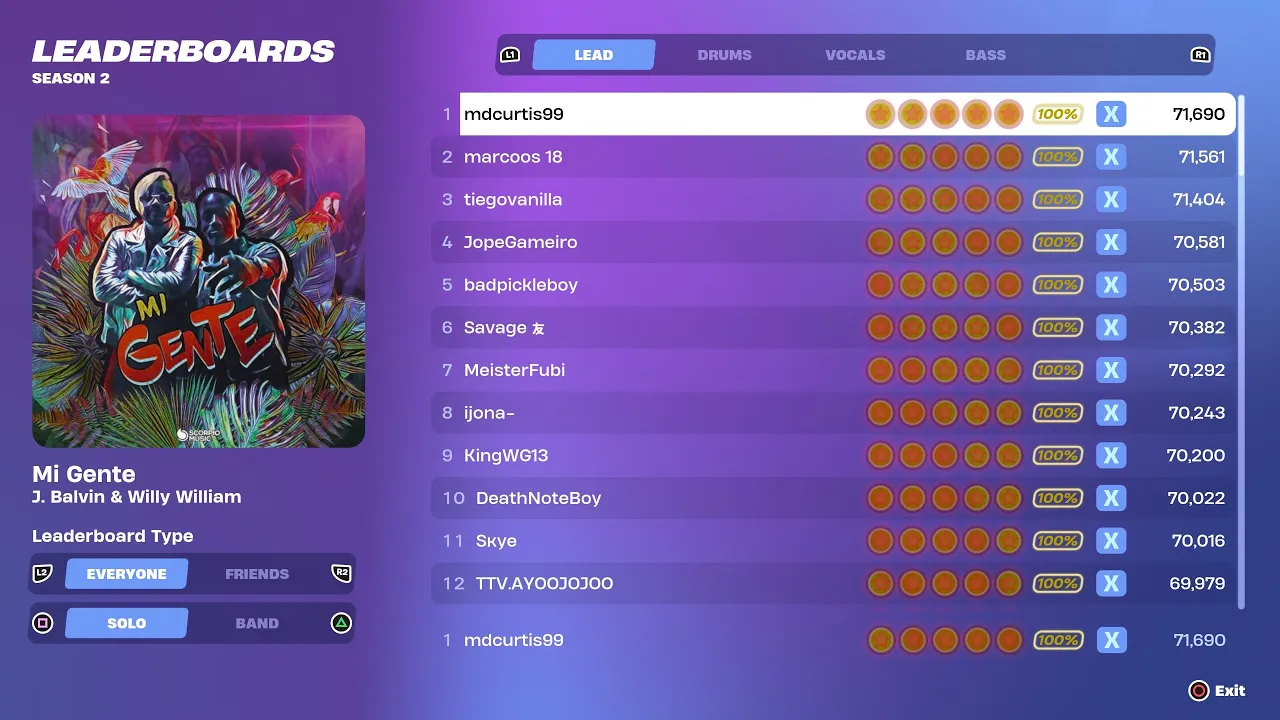The image size is (1280, 720).
Task: Click the L2 trigger icon next to Everyone
Action: pyautogui.click(x=42, y=574)
